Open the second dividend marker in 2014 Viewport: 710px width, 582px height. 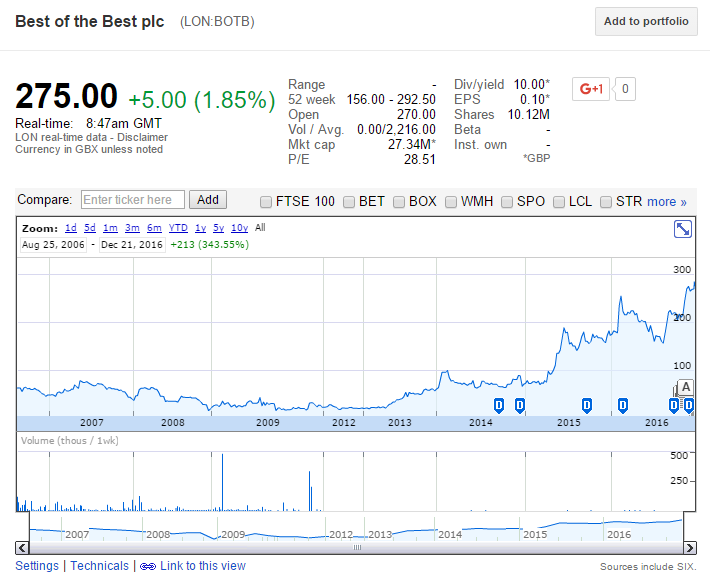[x=520, y=405]
